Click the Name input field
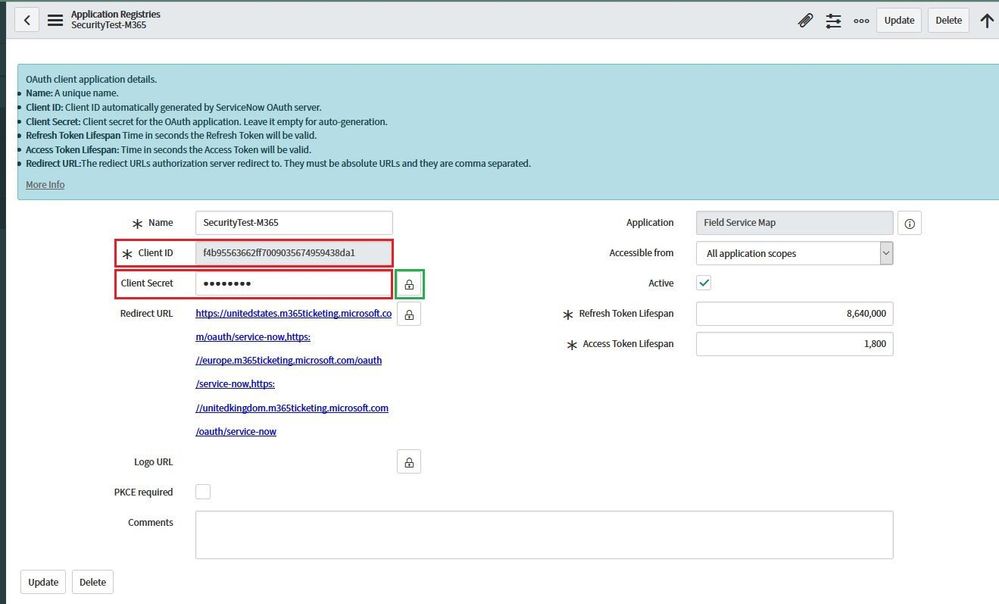The image size is (999, 604). pyautogui.click(x=294, y=222)
